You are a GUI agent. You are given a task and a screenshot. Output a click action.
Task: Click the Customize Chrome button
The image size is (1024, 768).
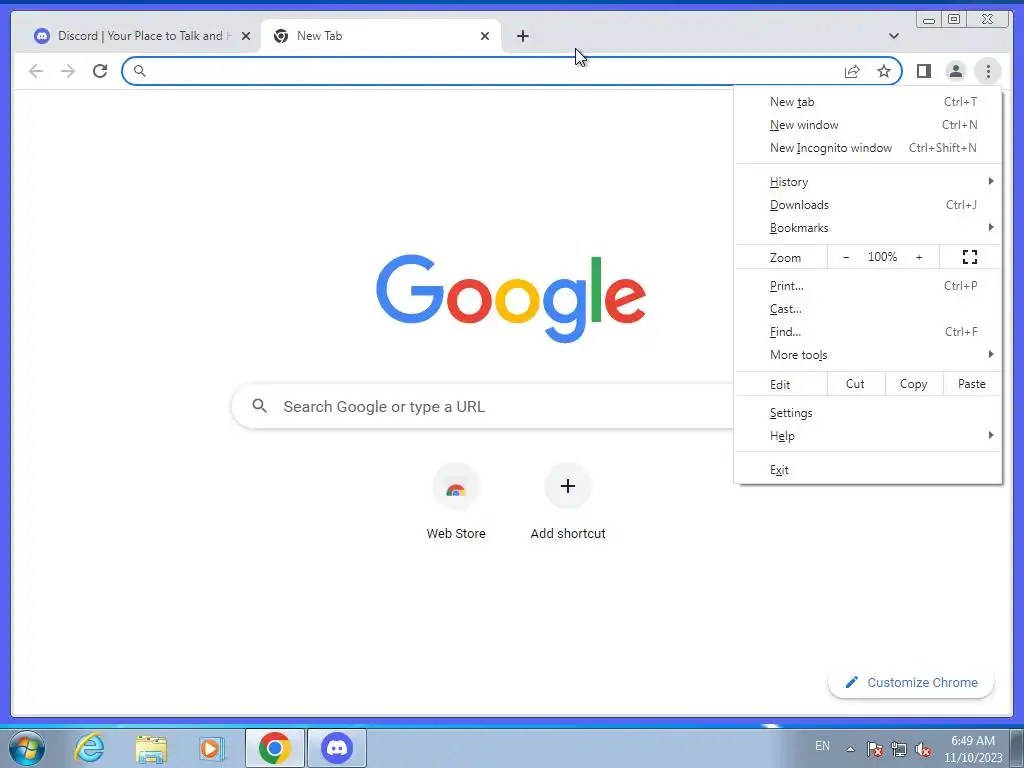pyautogui.click(x=911, y=682)
